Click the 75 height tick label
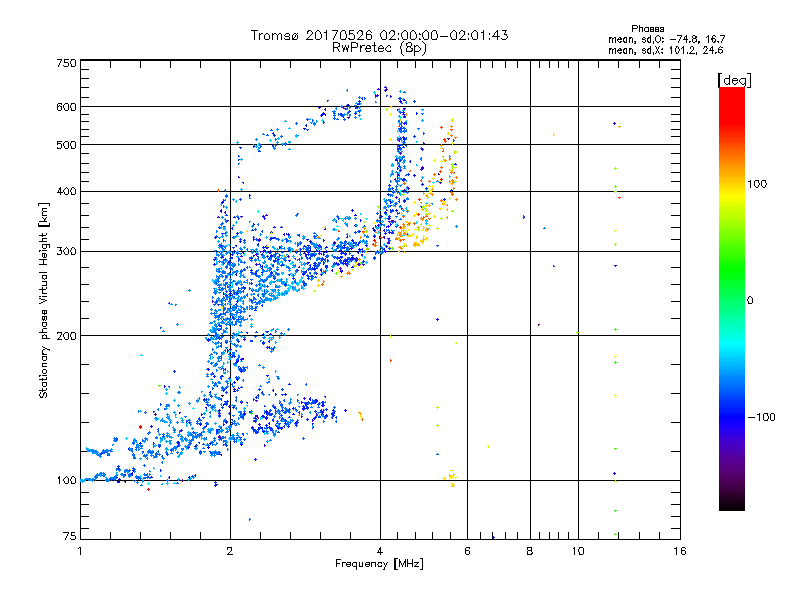Viewport: 800px width, 600px height. tap(70, 536)
